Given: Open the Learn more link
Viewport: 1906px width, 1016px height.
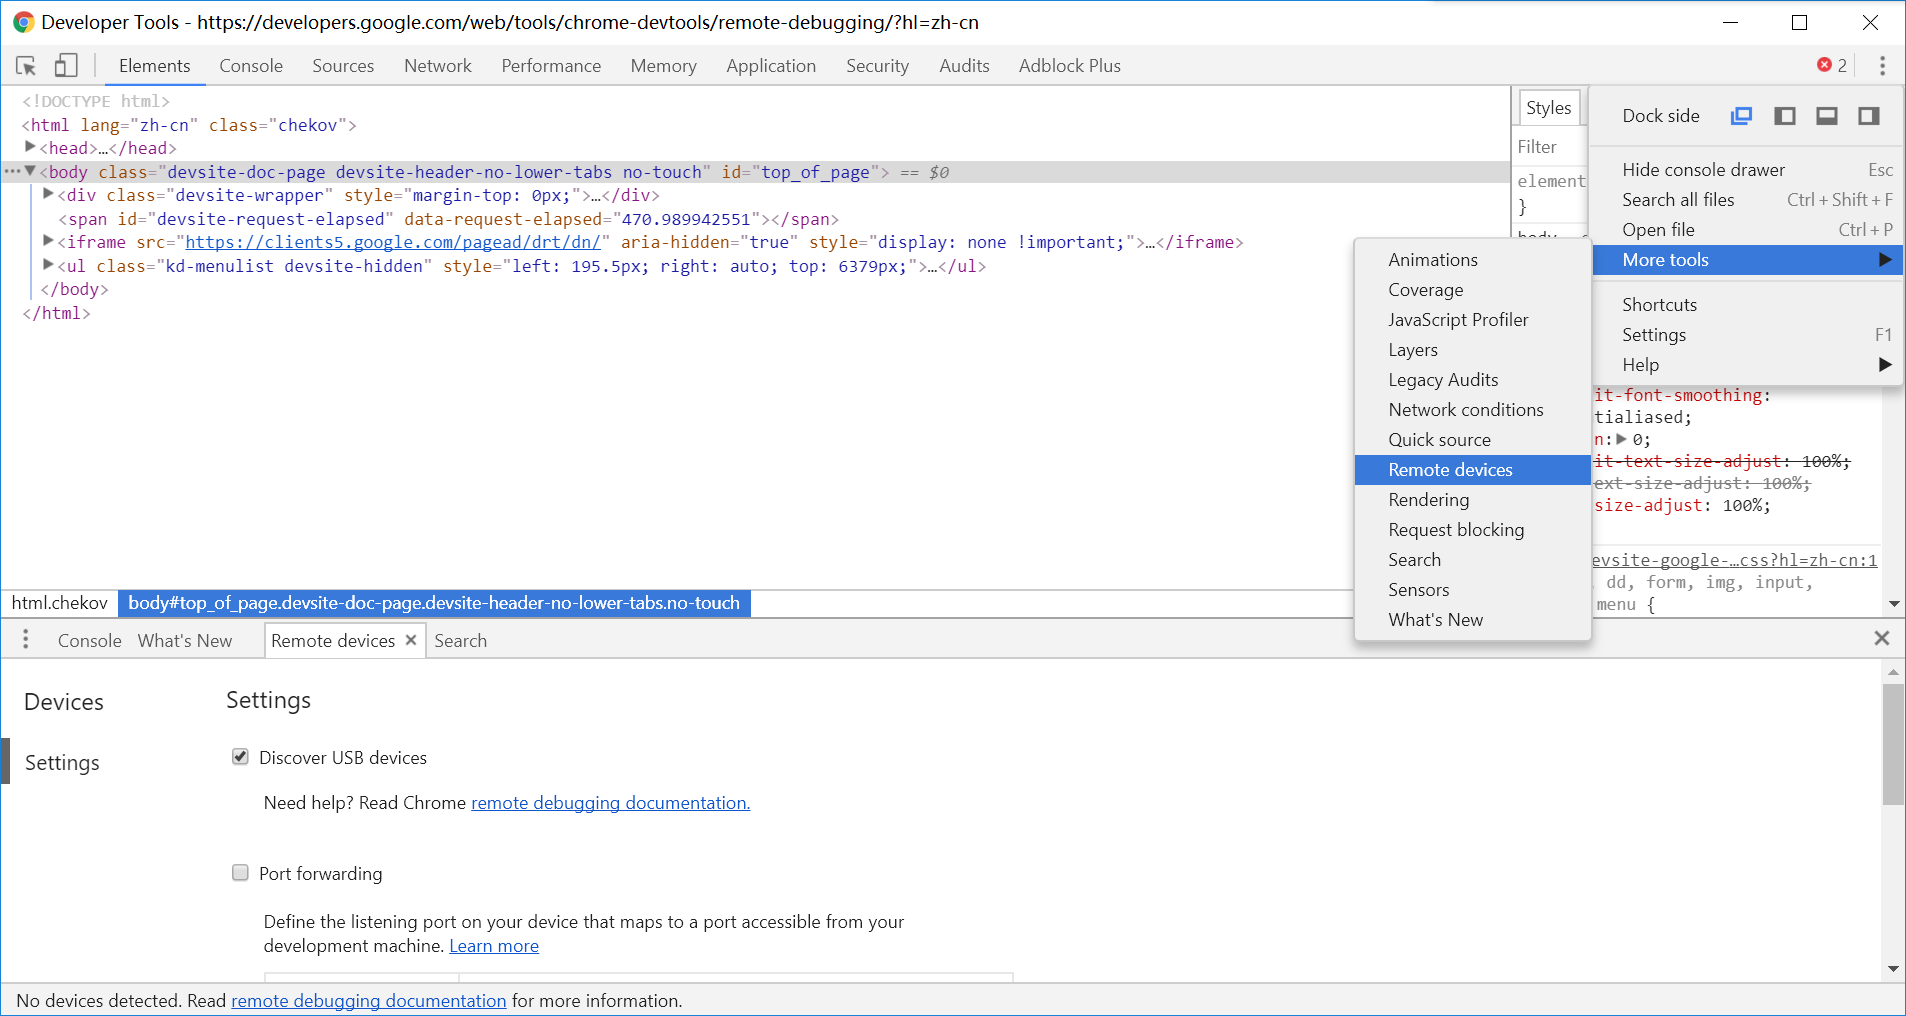Looking at the screenshot, I should point(494,946).
